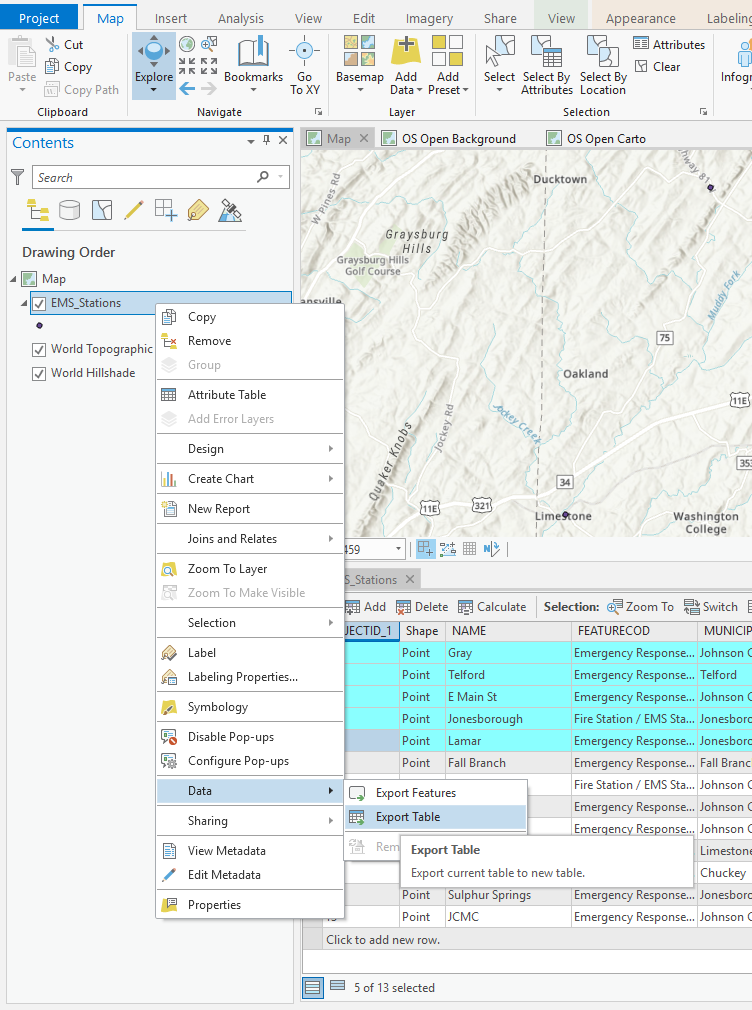
Task: Open the Analysis ribbon tab
Action: click(x=240, y=18)
